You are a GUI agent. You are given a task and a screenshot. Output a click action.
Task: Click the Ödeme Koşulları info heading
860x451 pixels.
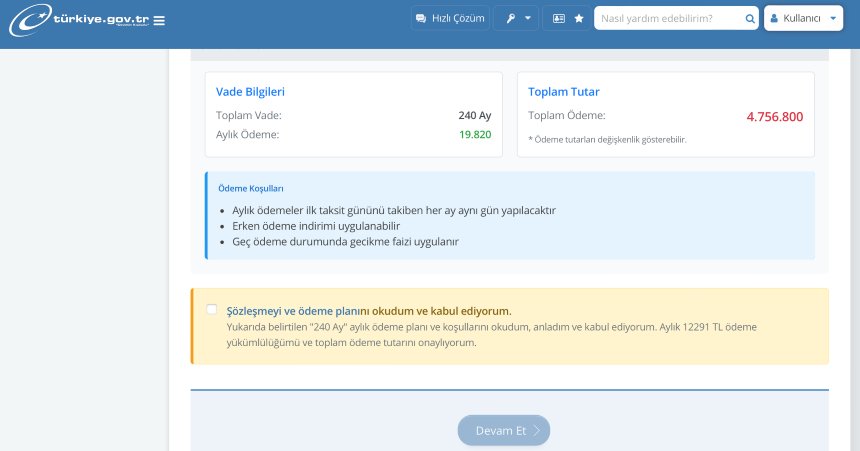tap(251, 188)
